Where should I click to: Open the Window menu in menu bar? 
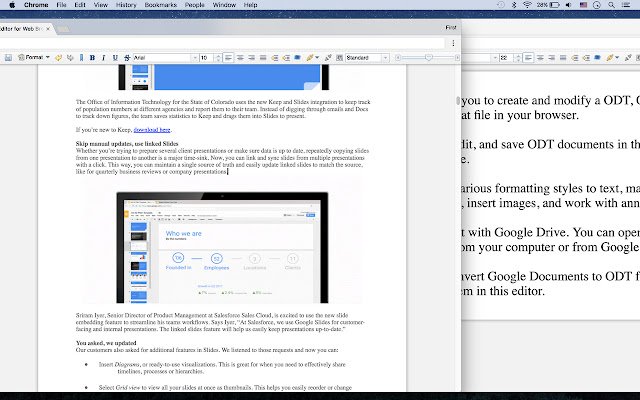(224, 5)
